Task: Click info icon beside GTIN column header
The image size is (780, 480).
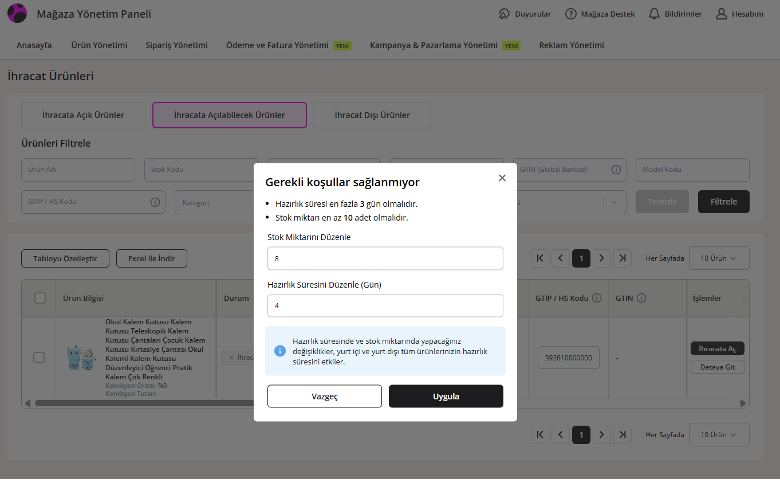Action: point(641,298)
